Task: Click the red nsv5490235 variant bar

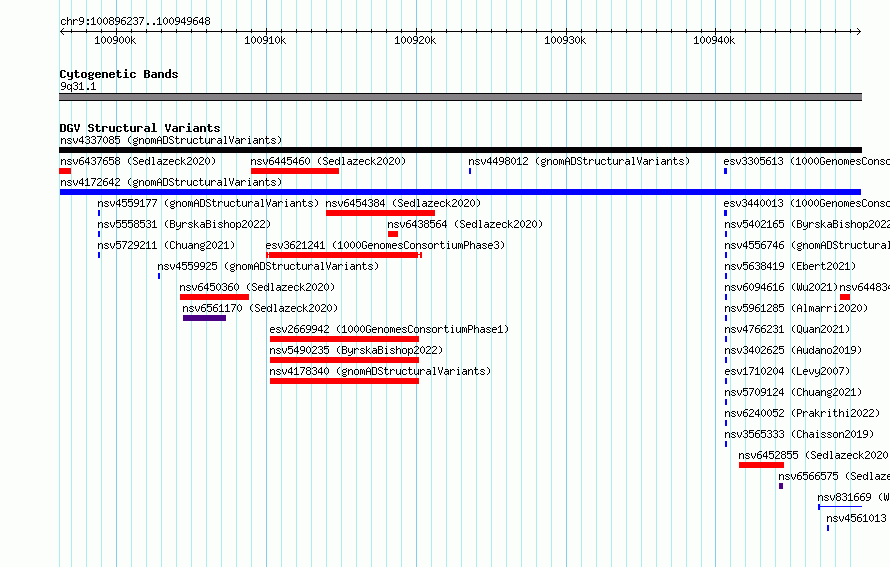Action: (345, 360)
